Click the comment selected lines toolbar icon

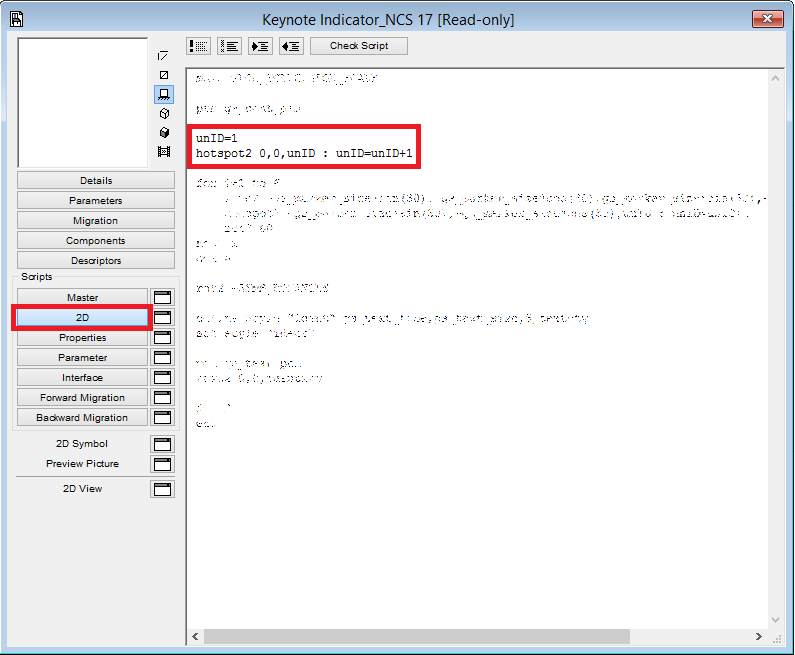tap(199, 46)
